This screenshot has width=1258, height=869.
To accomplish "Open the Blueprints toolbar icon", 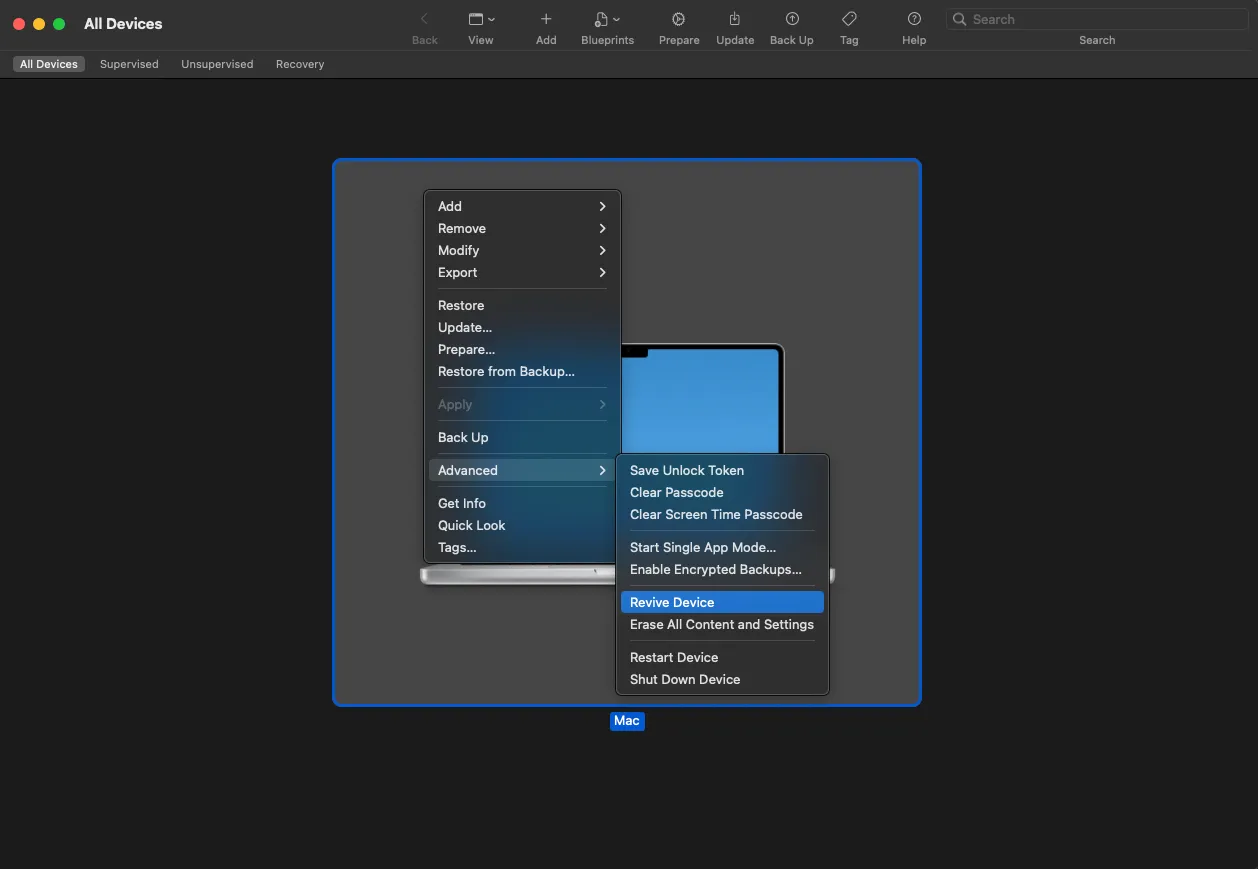I will tap(601, 19).
